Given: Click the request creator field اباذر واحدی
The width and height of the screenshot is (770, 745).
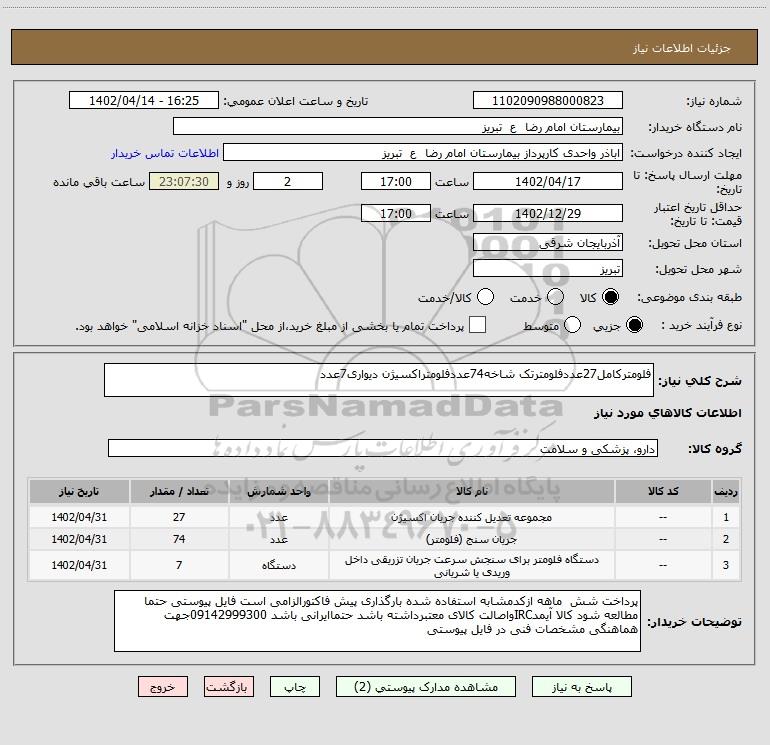Looking at the screenshot, I should coord(423,152).
